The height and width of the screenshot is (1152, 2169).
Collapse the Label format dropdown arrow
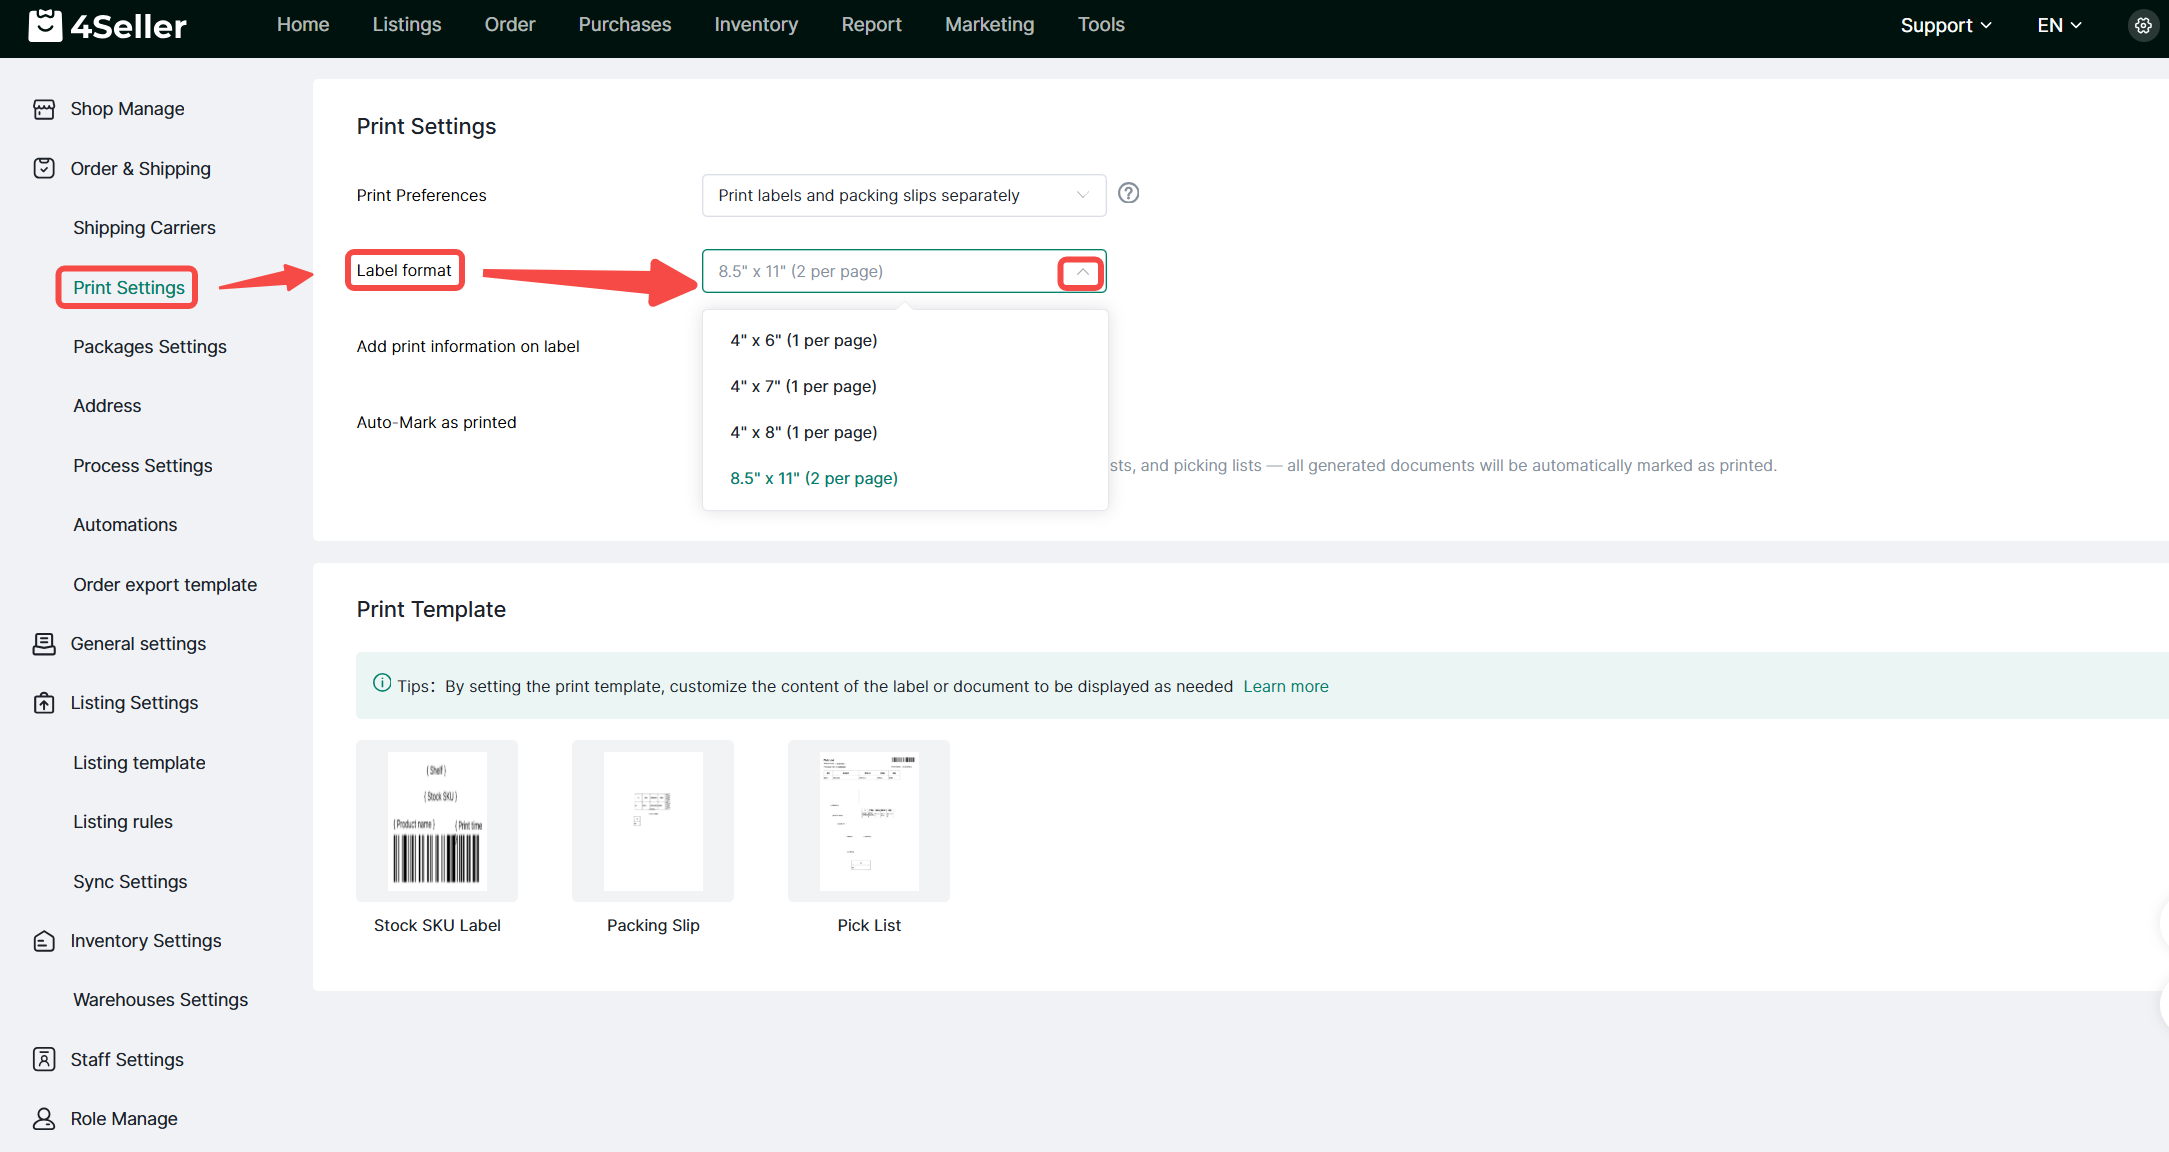point(1081,272)
